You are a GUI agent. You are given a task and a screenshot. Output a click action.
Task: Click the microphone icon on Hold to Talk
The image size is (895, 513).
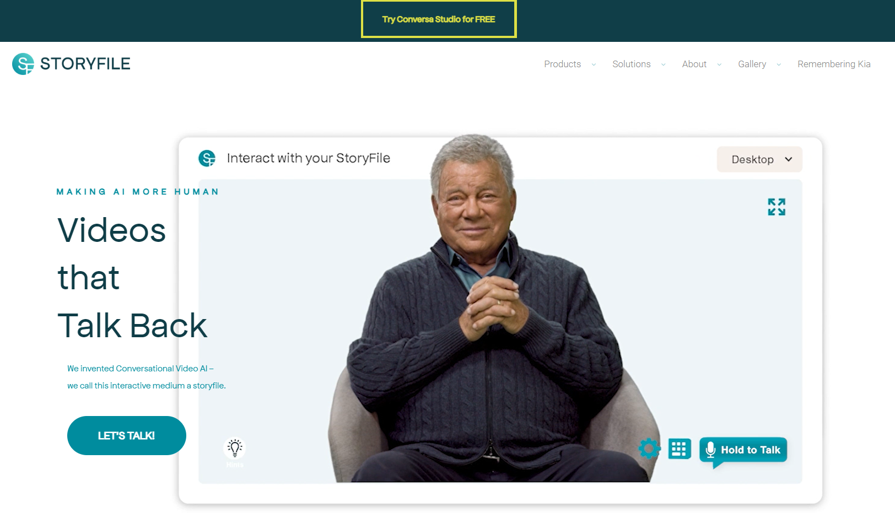[710, 450]
